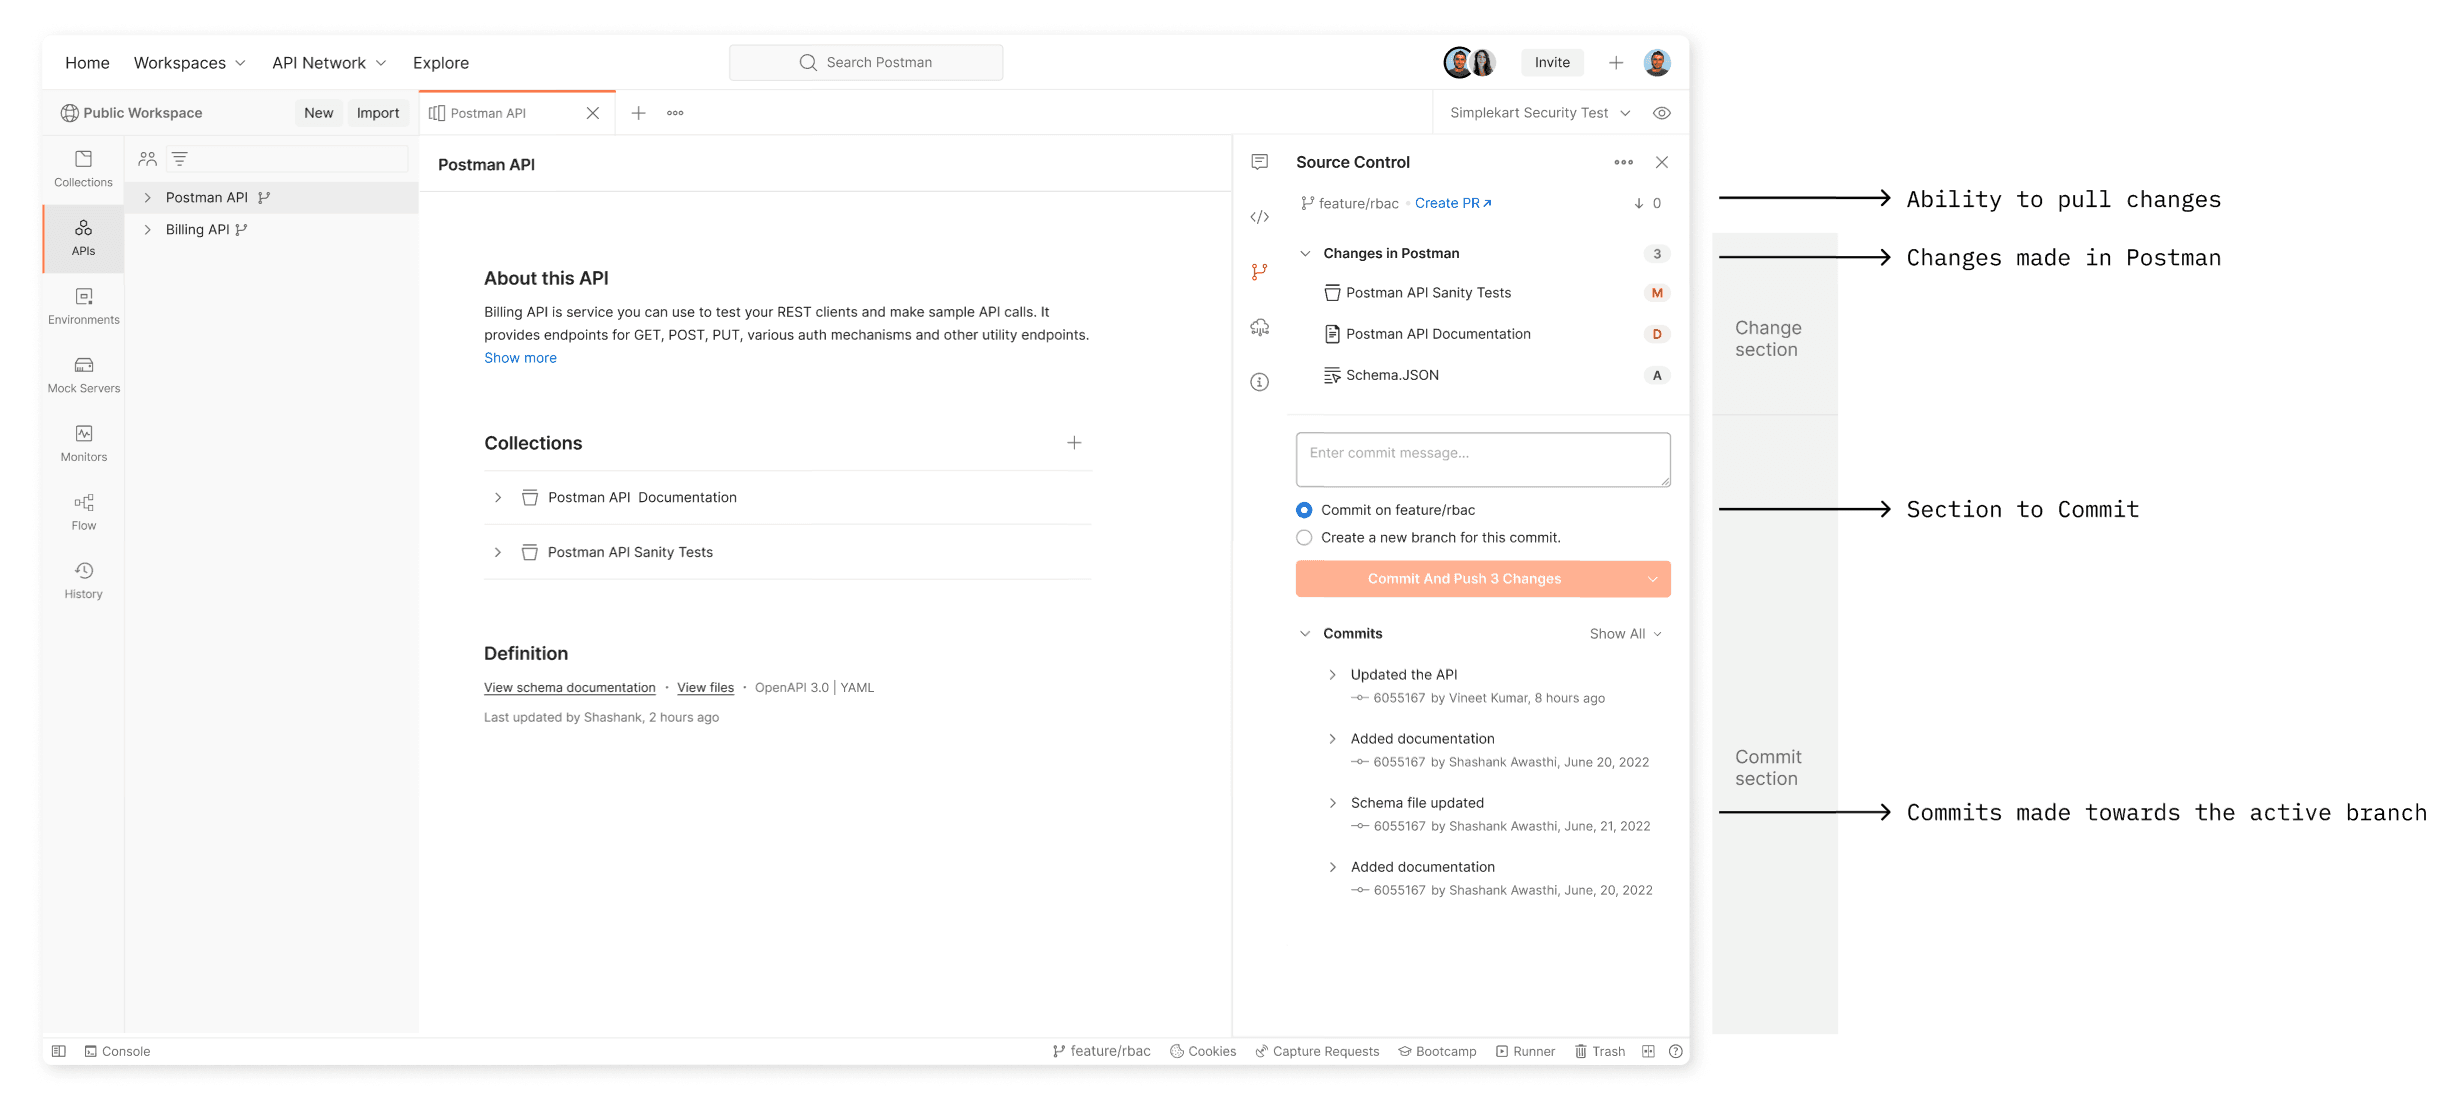Viewport: 2456px width, 1112px height.
Task: Click the info icon in right rail
Action: (x=1259, y=382)
